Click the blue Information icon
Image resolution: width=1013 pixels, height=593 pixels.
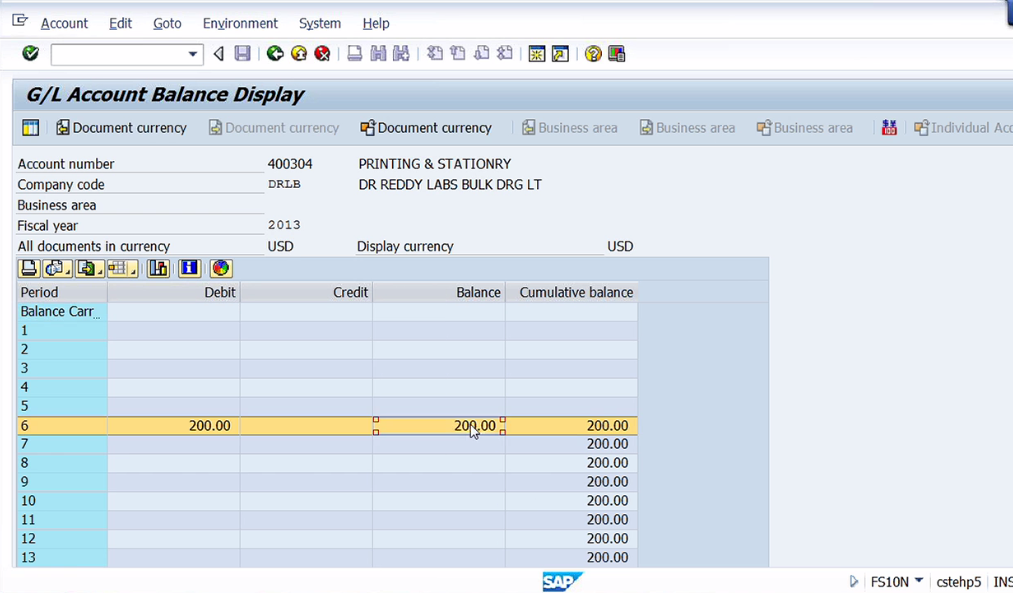tap(189, 268)
